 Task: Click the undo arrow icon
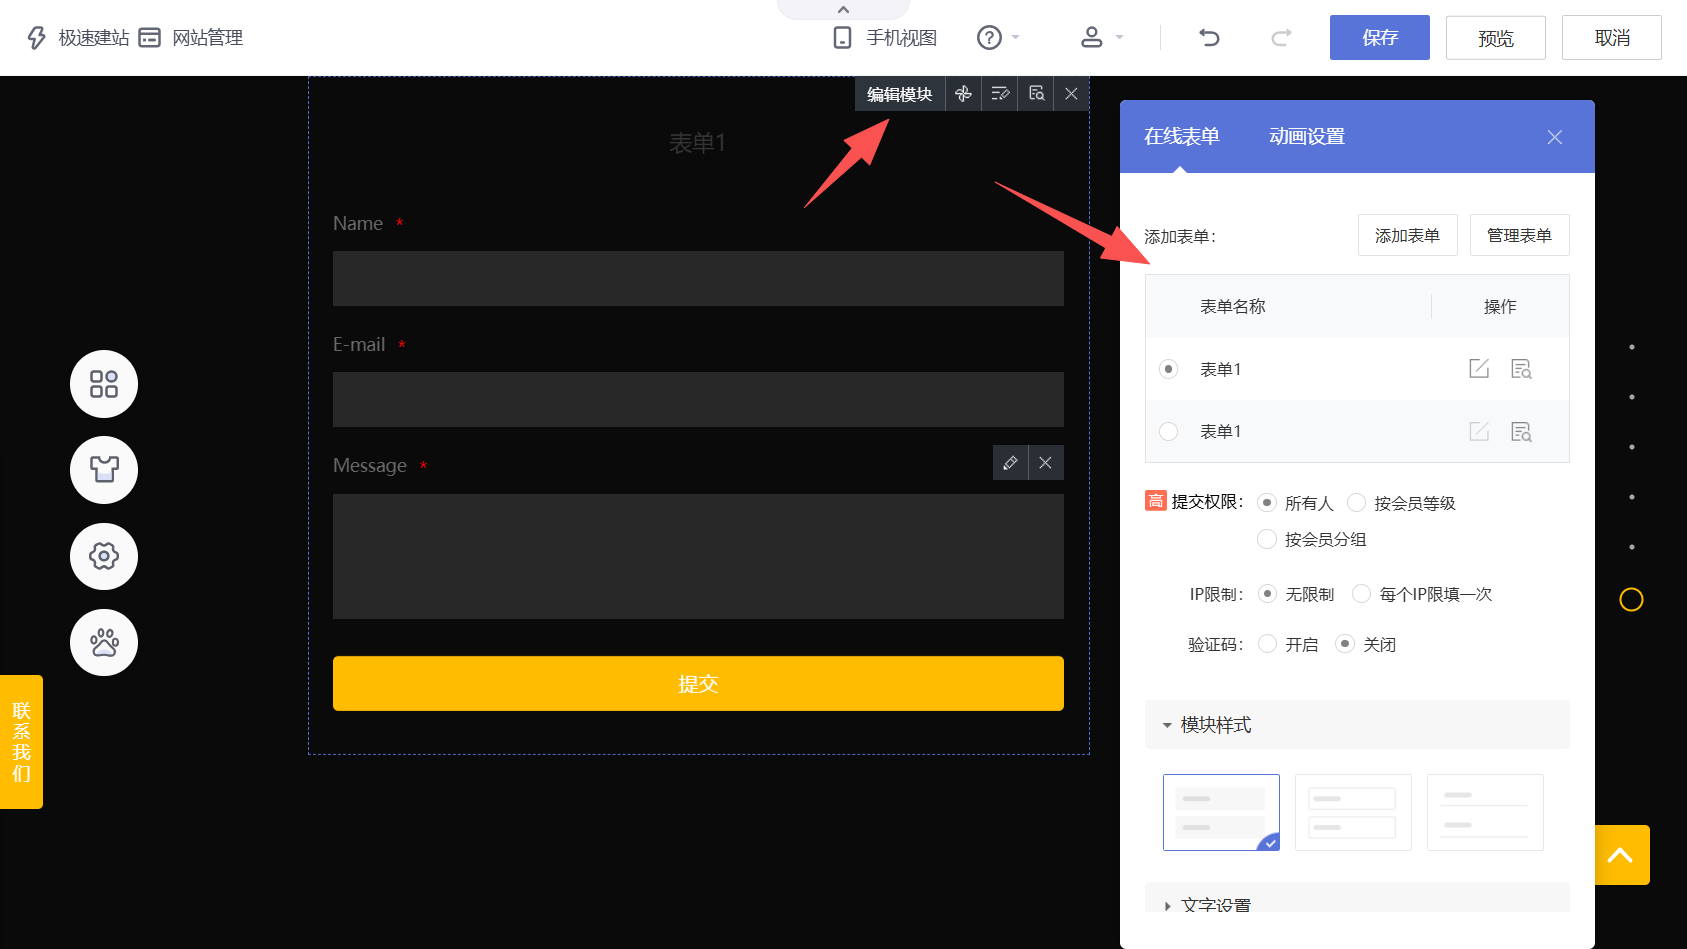pyautogui.click(x=1209, y=38)
